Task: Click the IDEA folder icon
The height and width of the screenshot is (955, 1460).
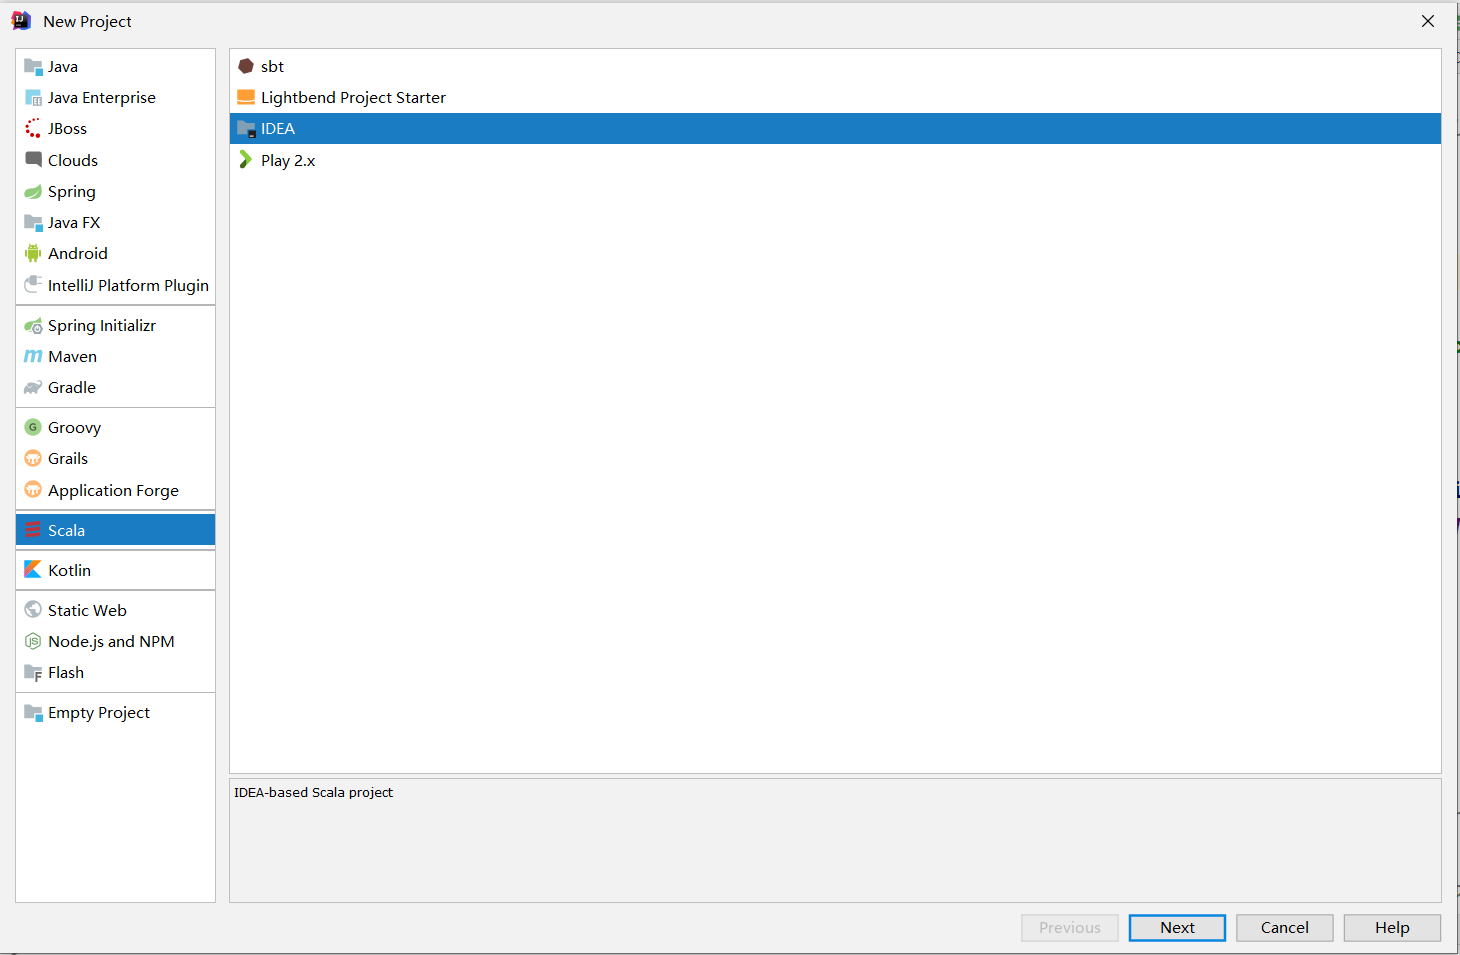Action: point(246,129)
